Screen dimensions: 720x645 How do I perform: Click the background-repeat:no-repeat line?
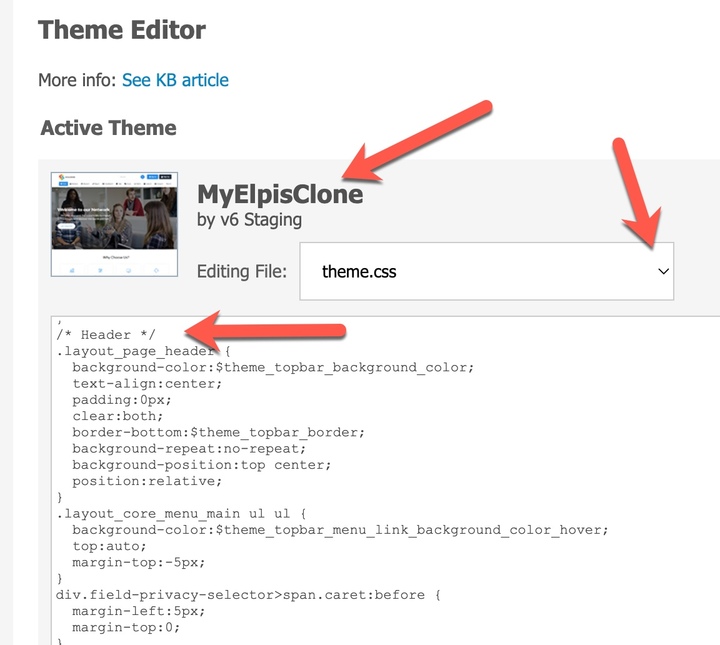(x=189, y=449)
